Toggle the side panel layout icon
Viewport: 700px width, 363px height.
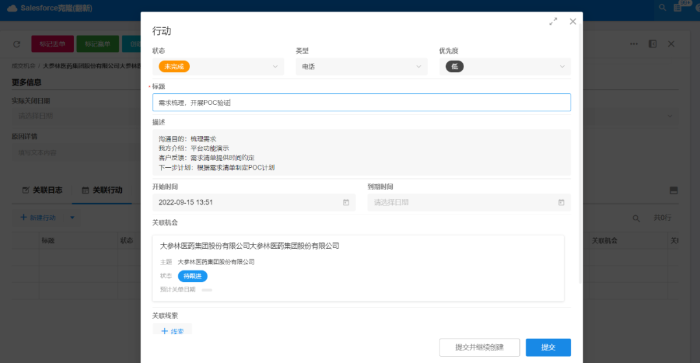coord(653,44)
